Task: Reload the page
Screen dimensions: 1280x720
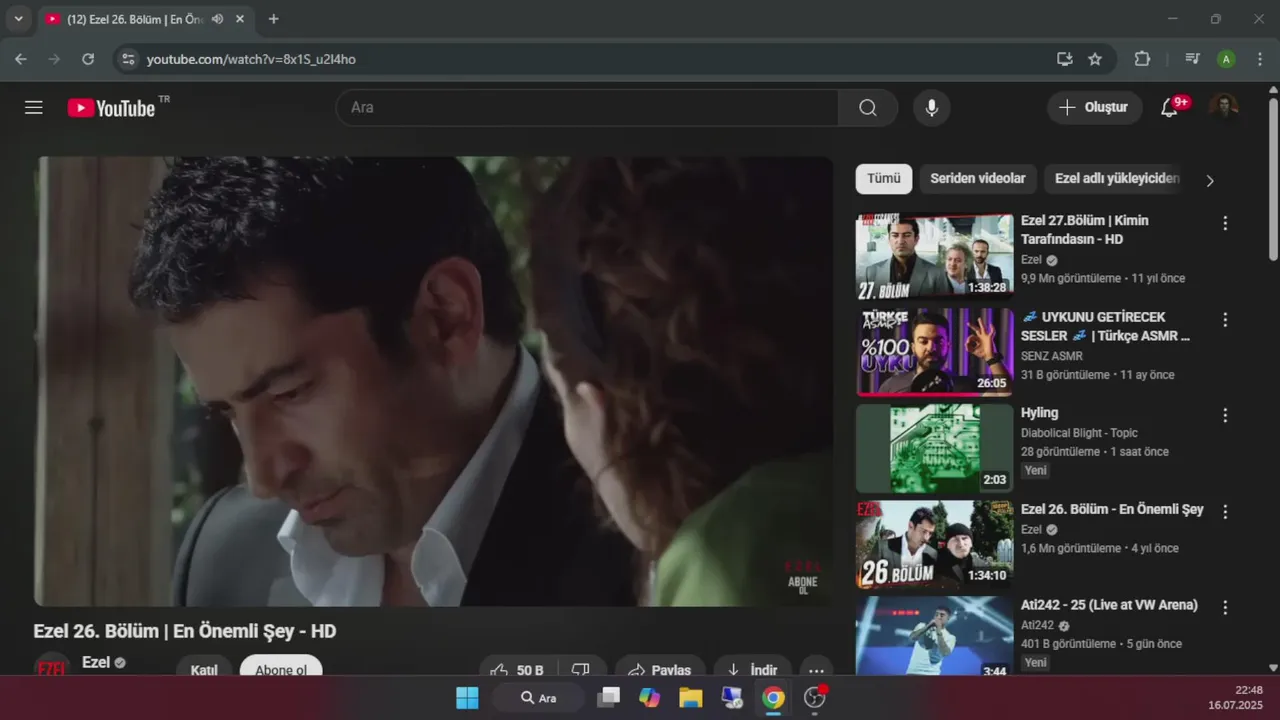Action: pos(88,59)
